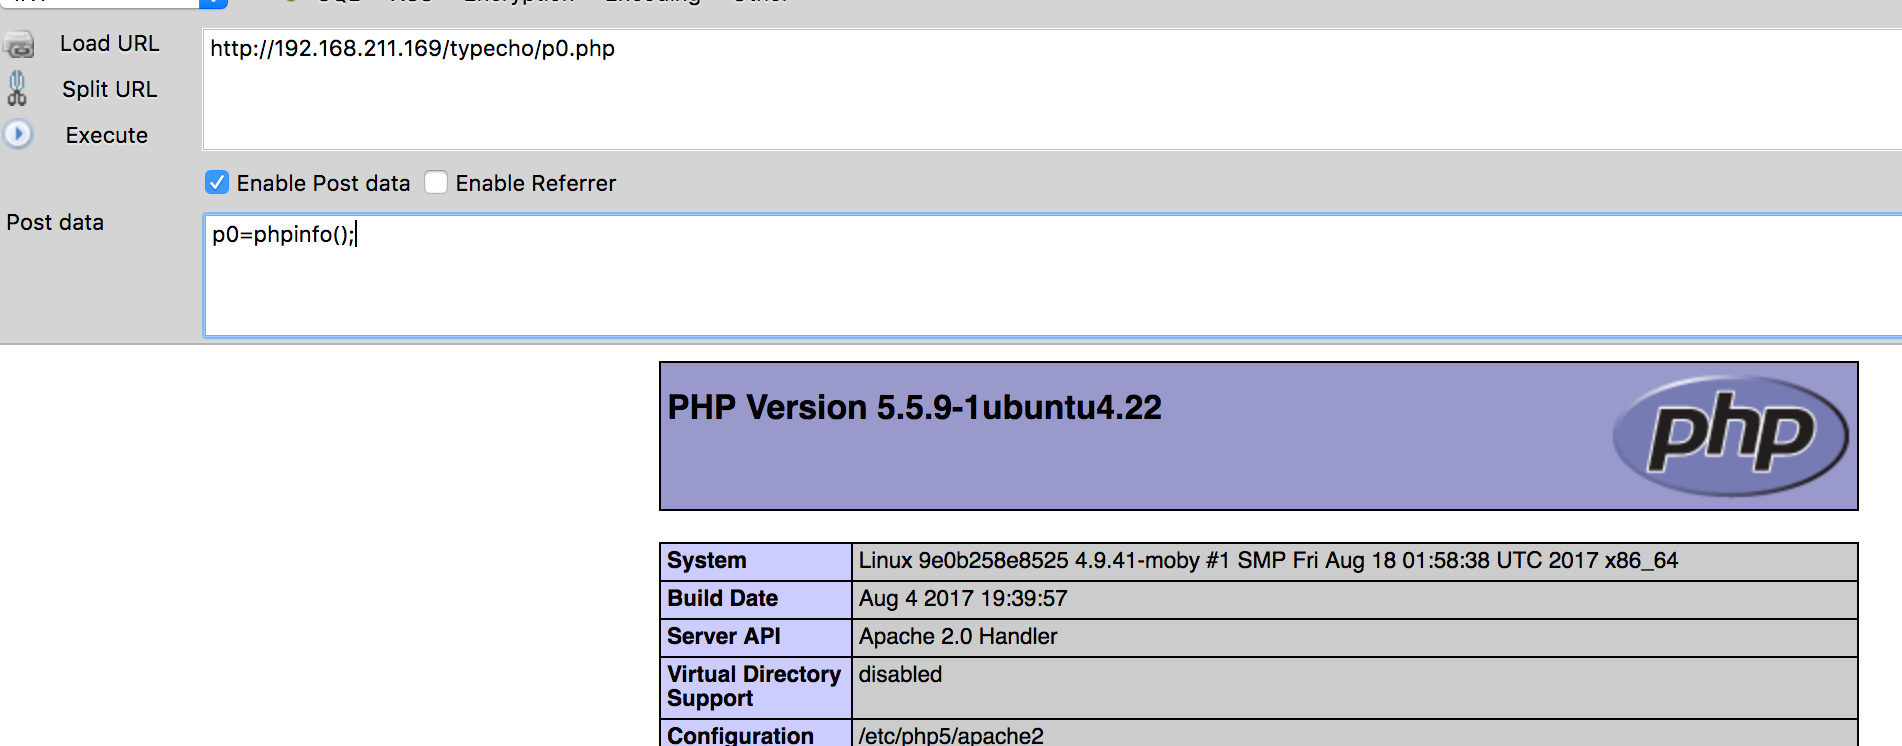Click into the Post data text area
Image resolution: width=1902 pixels, height=746 pixels.
coord(1053,275)
